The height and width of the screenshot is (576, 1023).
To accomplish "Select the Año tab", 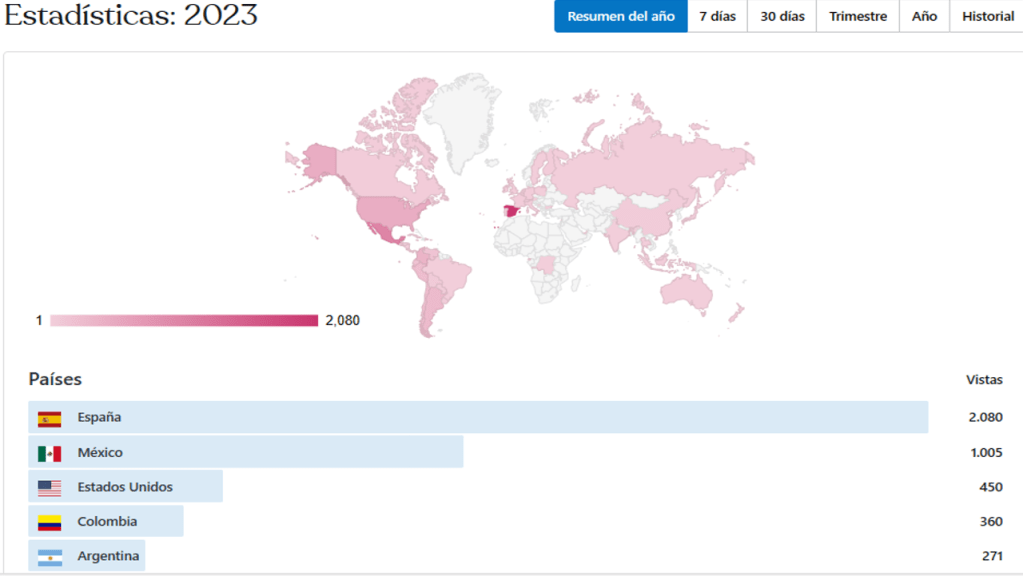I will 924,16.
